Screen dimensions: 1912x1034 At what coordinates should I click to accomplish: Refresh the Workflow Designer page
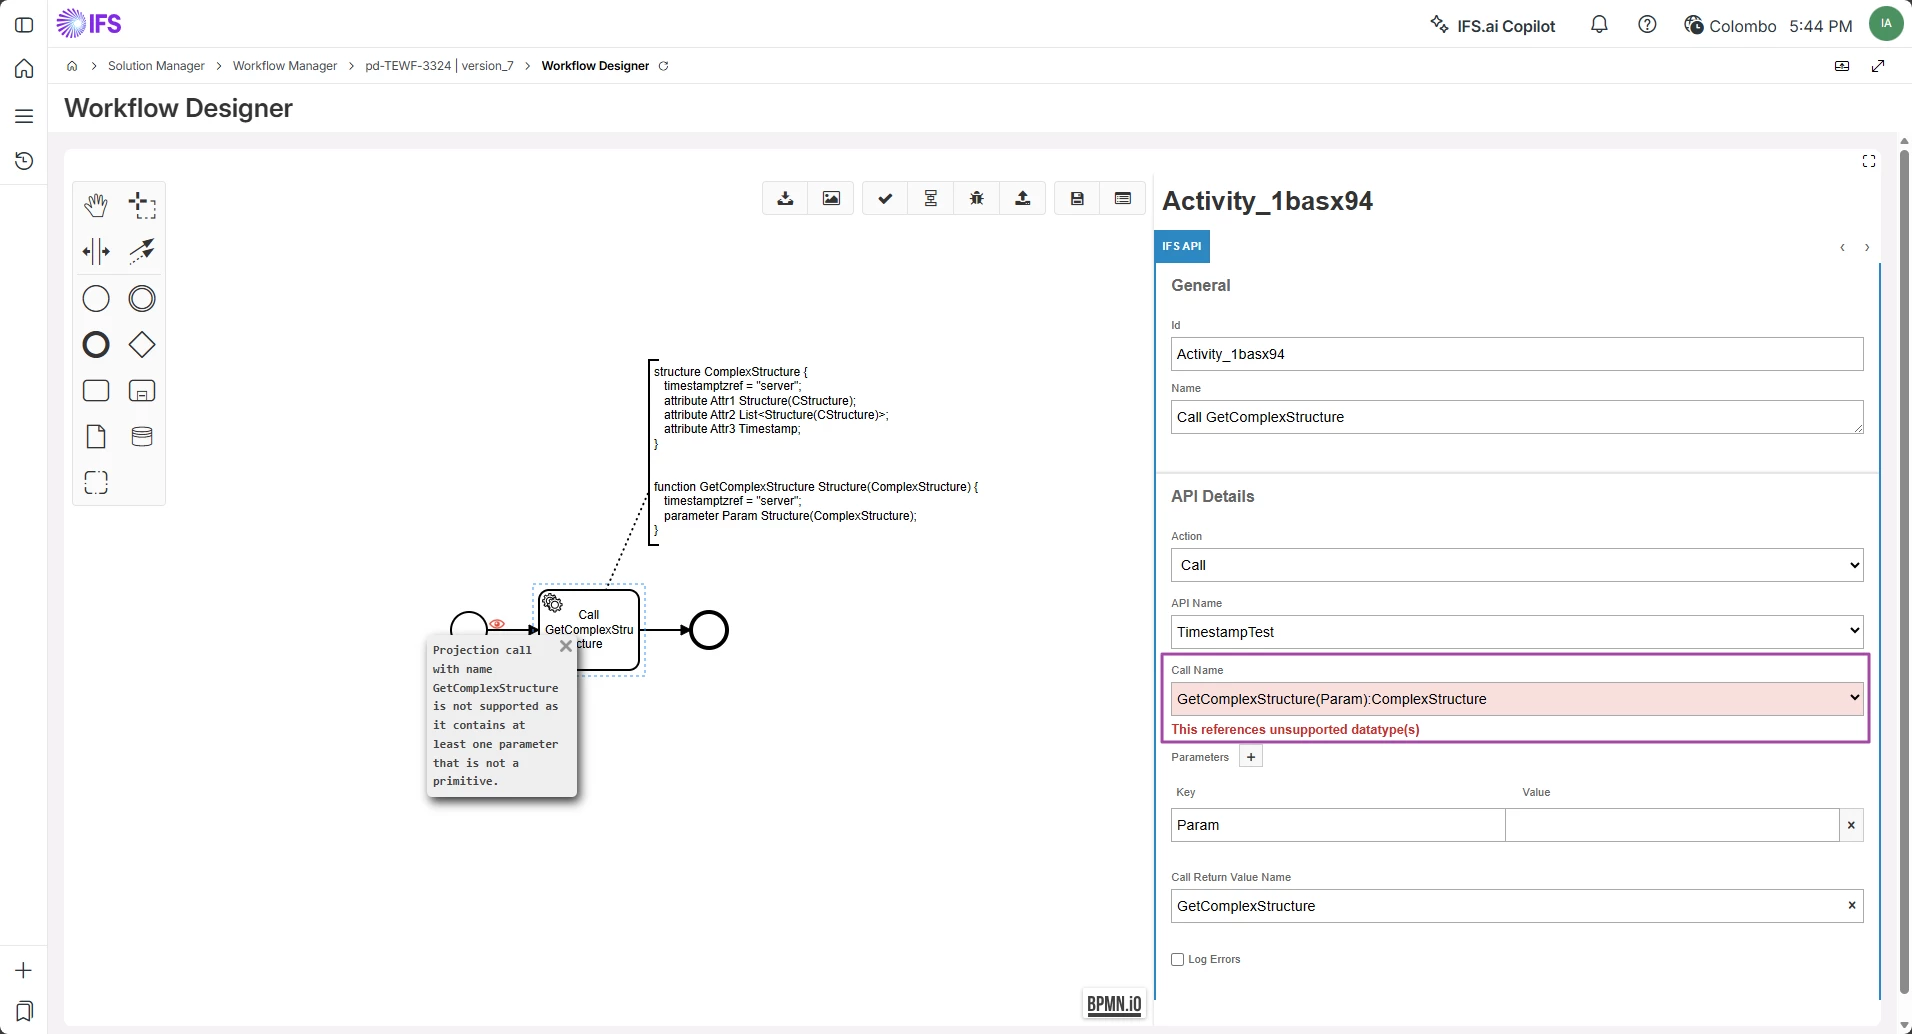point(663,66)
